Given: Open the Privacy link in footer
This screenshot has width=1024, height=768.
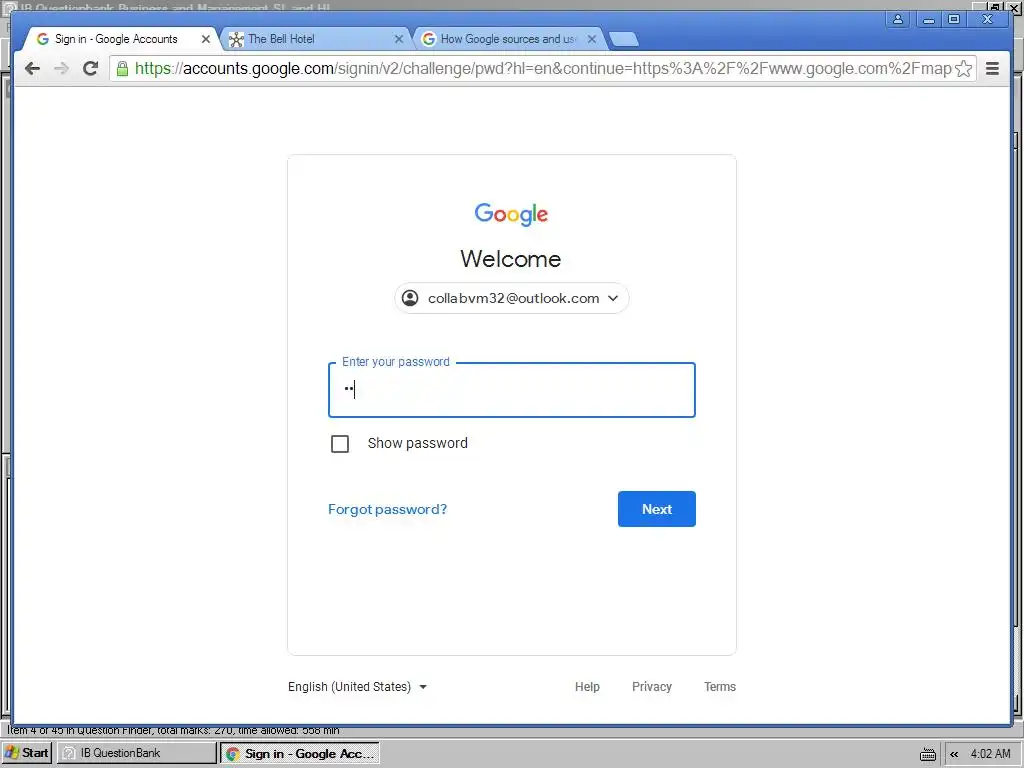Looking at the screenshot, I should tap(652, 687).
